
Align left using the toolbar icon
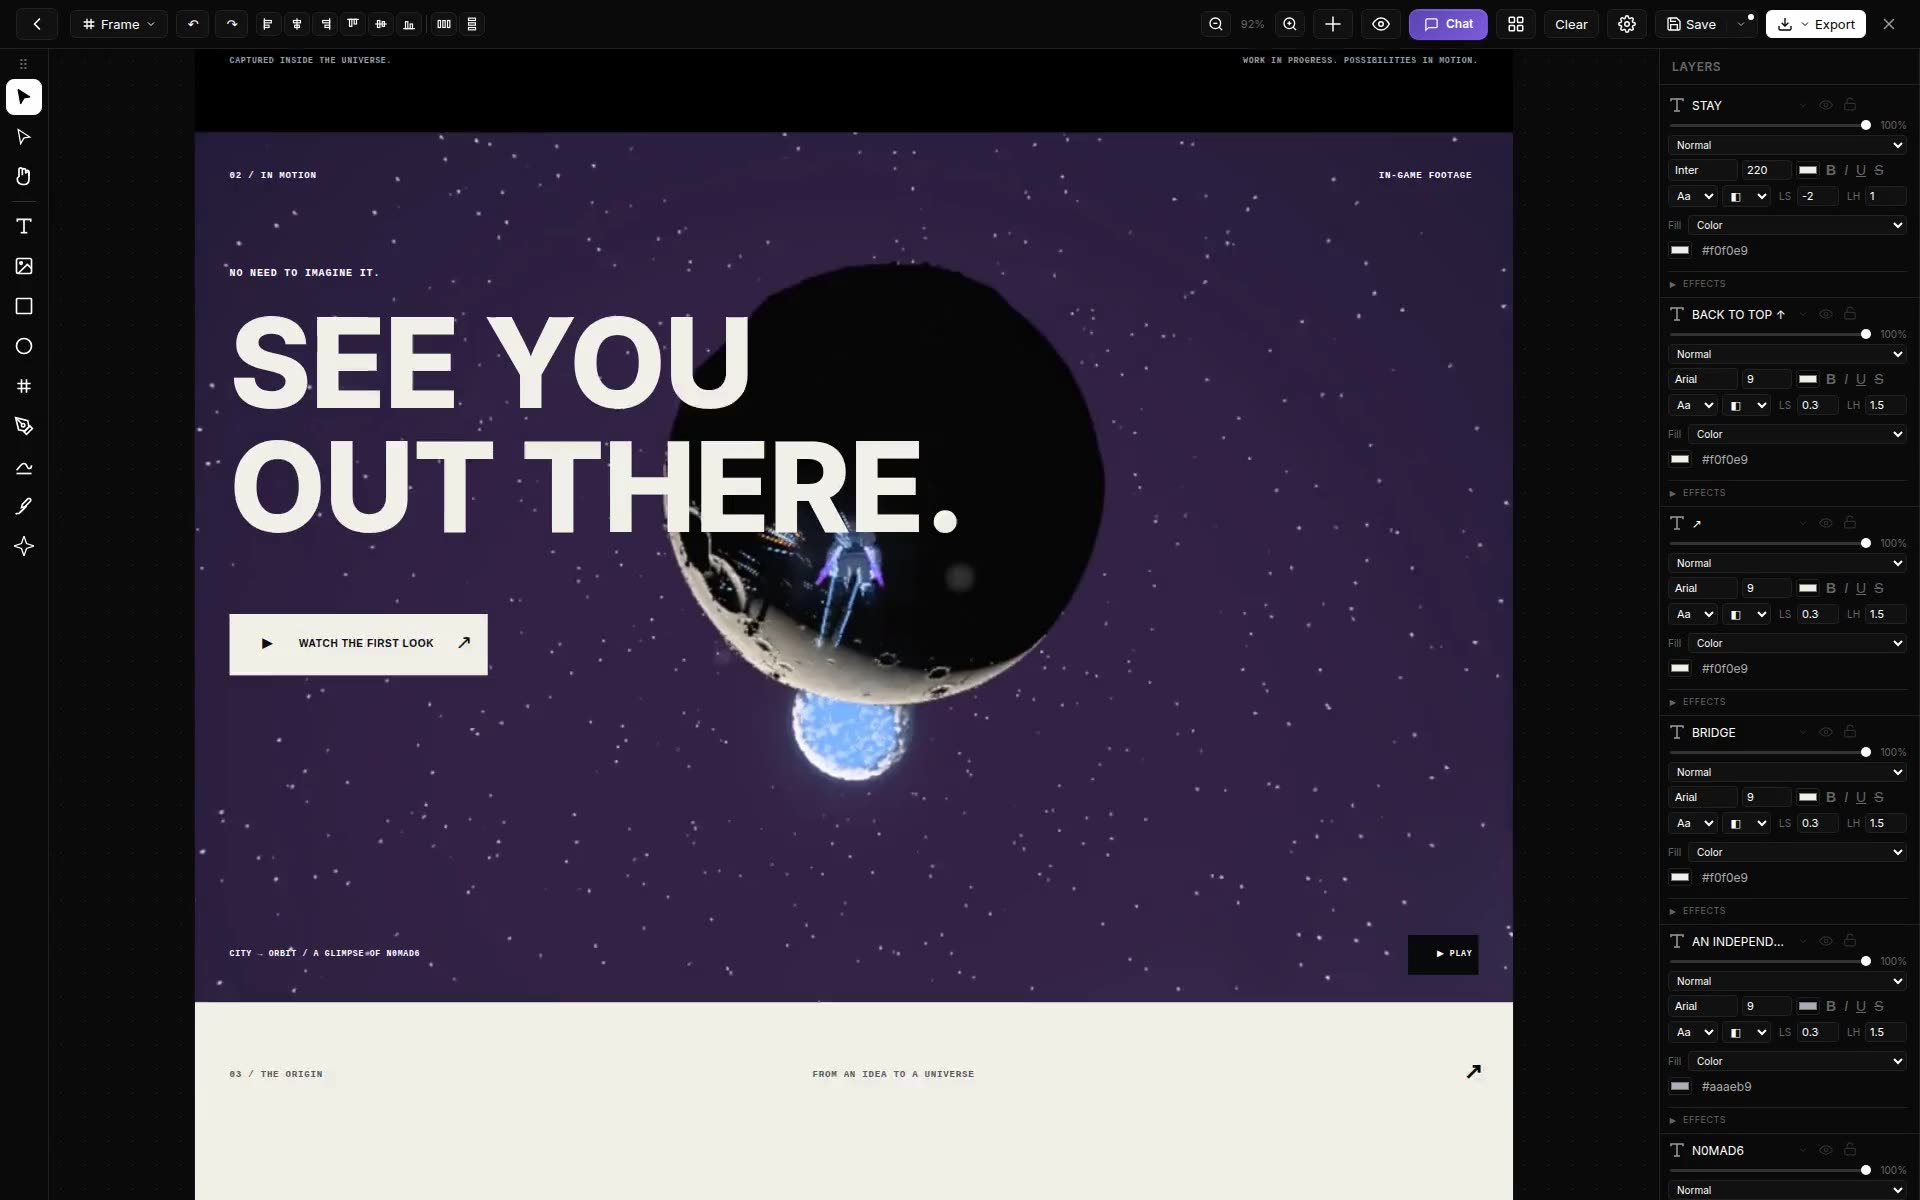(x=267, y=24)
